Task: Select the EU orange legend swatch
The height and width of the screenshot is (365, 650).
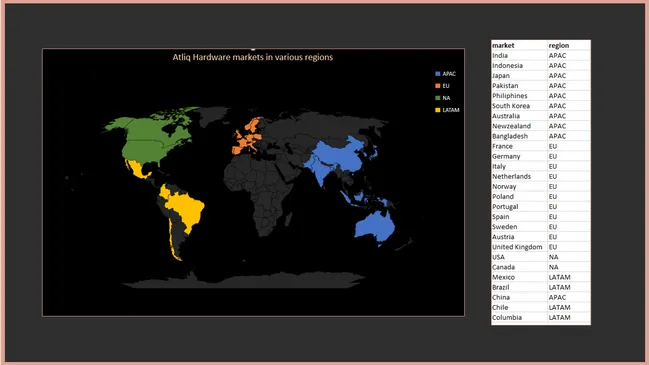Action: click(437, 86)
